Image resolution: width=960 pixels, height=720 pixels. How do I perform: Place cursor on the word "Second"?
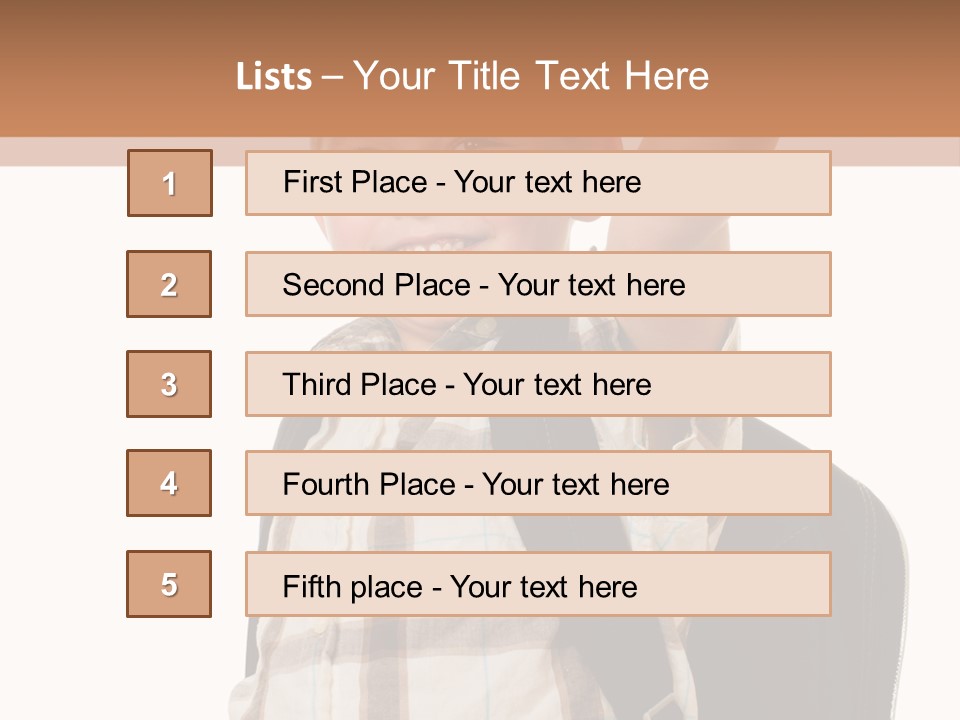pos(334,285)
